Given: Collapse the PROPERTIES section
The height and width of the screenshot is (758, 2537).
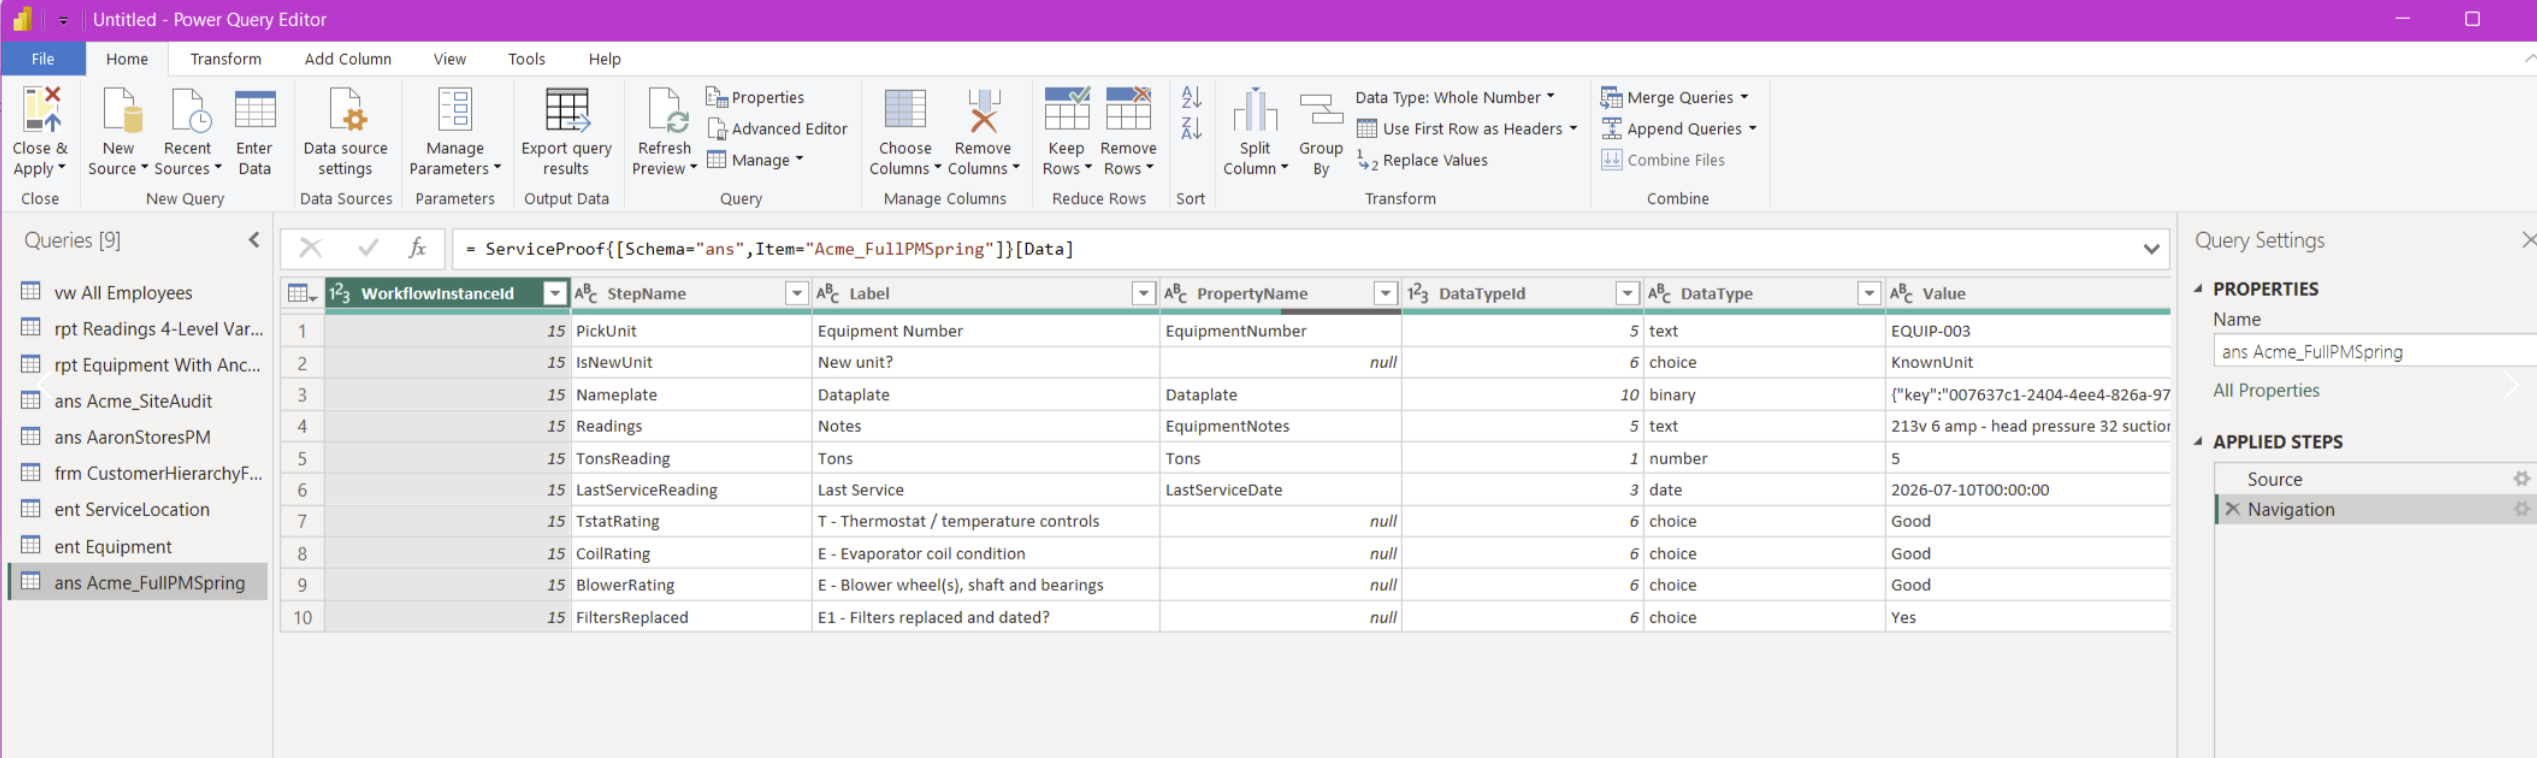Looking at the screenshot, I should click(x=2198, y=289).
